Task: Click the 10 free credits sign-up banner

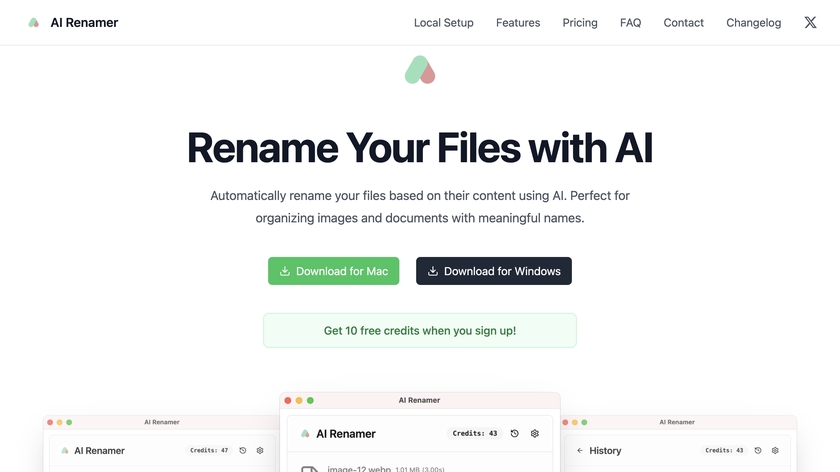Action: (420, 331)
